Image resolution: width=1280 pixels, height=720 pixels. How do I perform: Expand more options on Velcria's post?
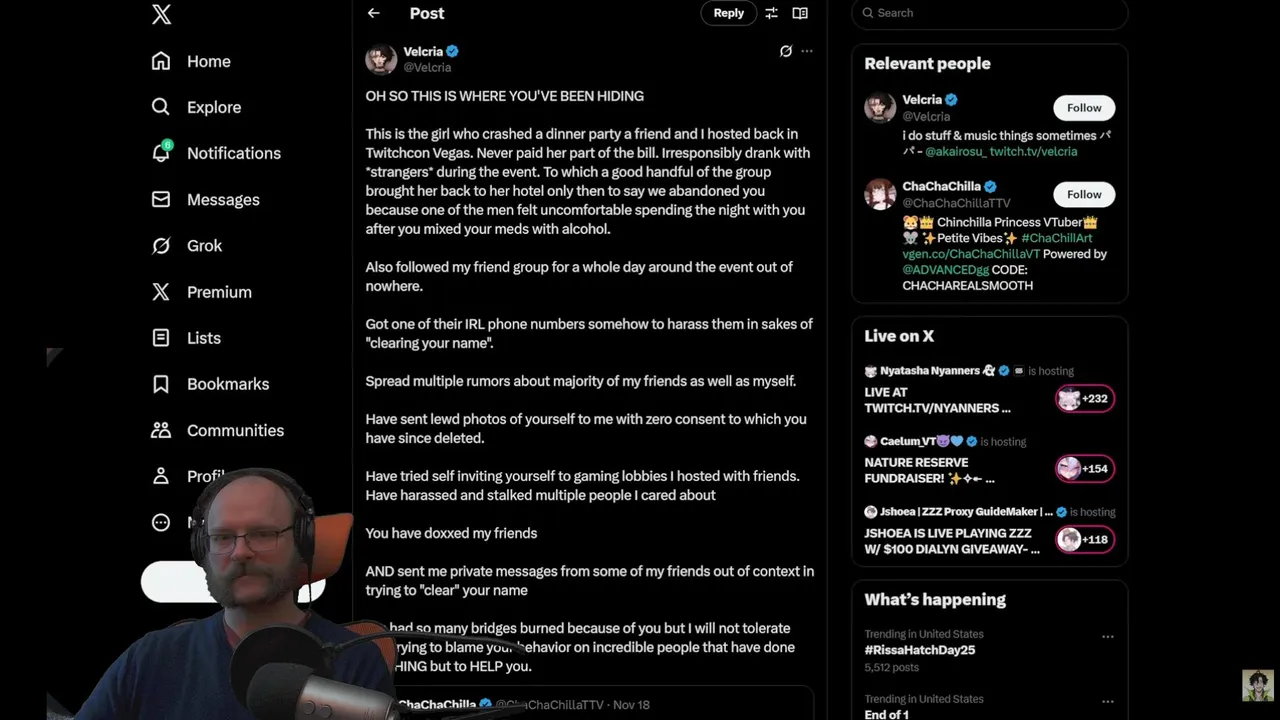807,51
